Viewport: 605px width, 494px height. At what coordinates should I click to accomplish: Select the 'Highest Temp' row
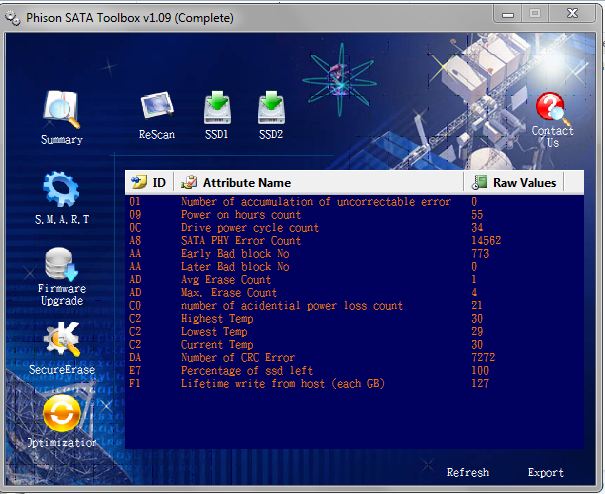click(x=354, y=319)
